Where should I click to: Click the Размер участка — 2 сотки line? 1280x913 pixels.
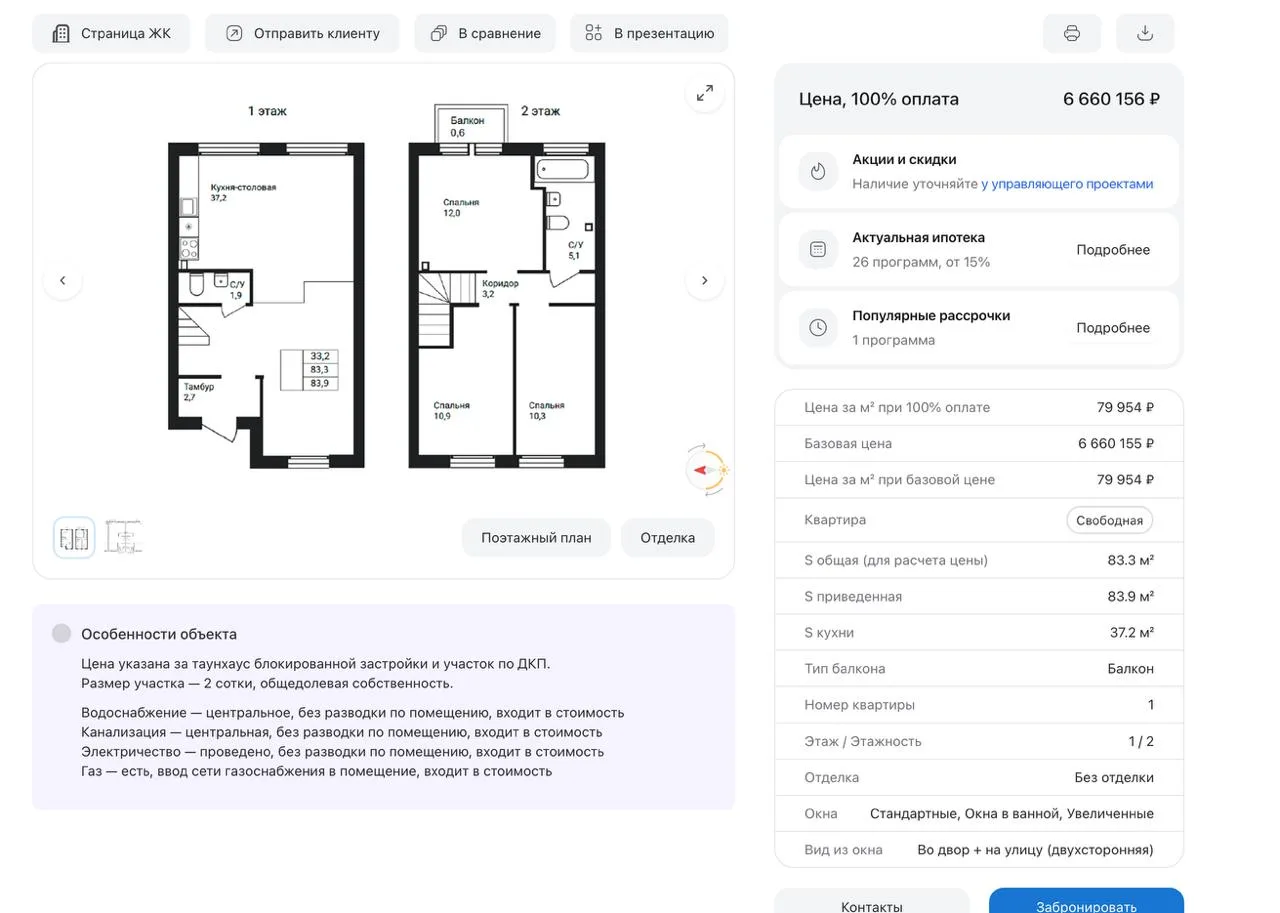coord(267,684)
